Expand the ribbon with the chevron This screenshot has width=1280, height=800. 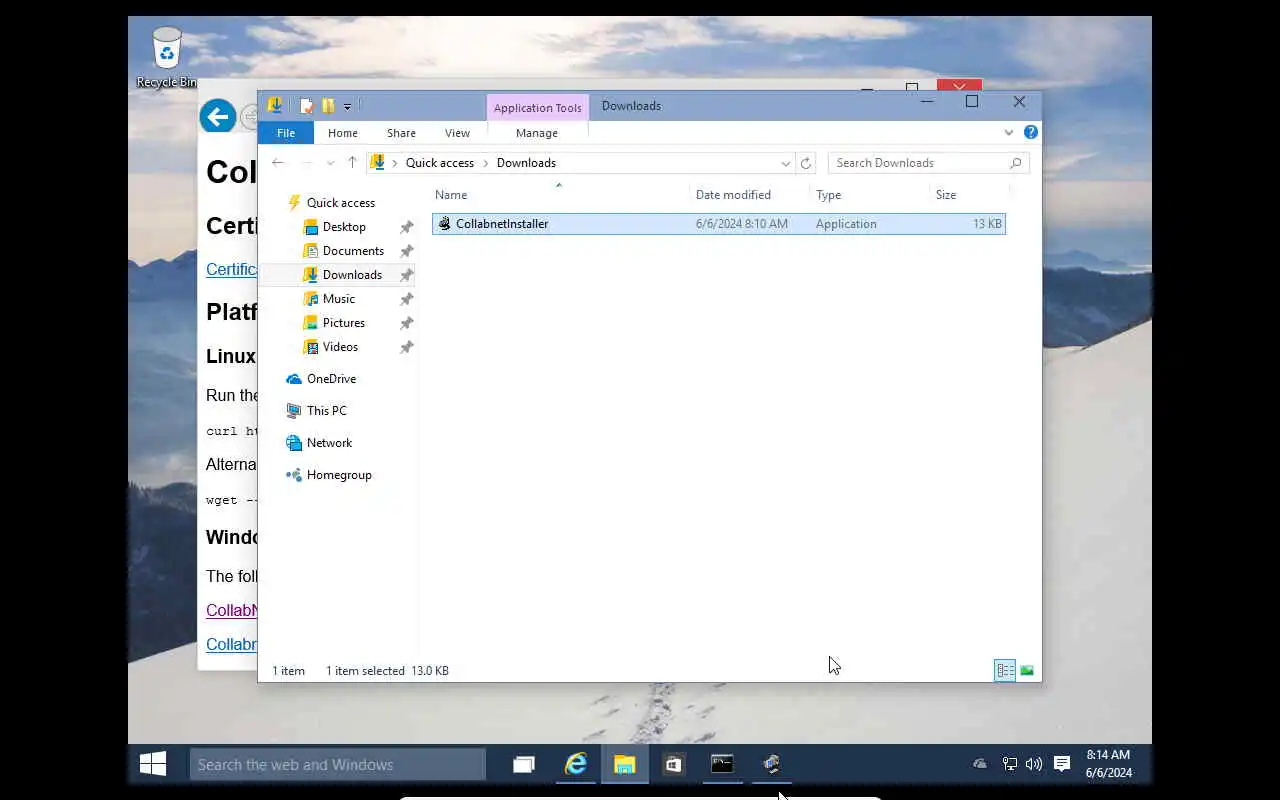tap(1008, 132)
